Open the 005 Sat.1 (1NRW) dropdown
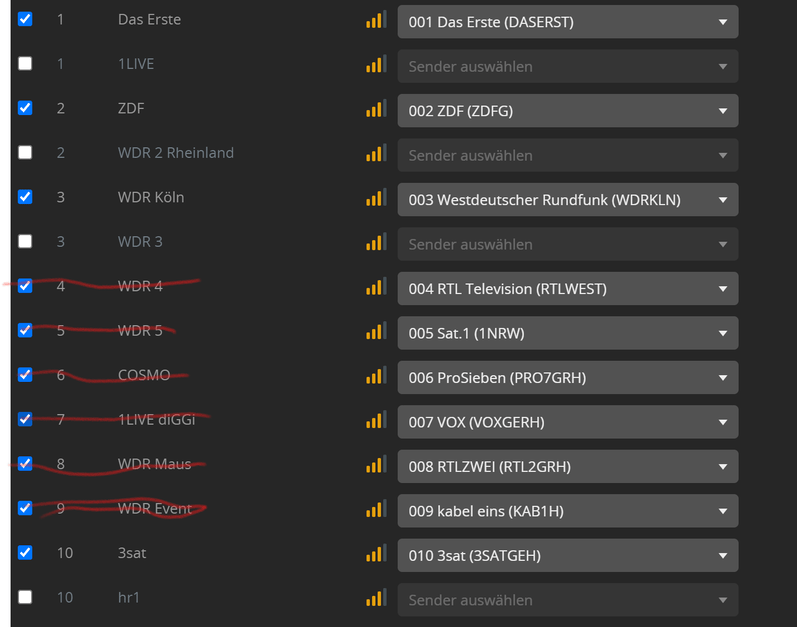 (x=568, y=333)
